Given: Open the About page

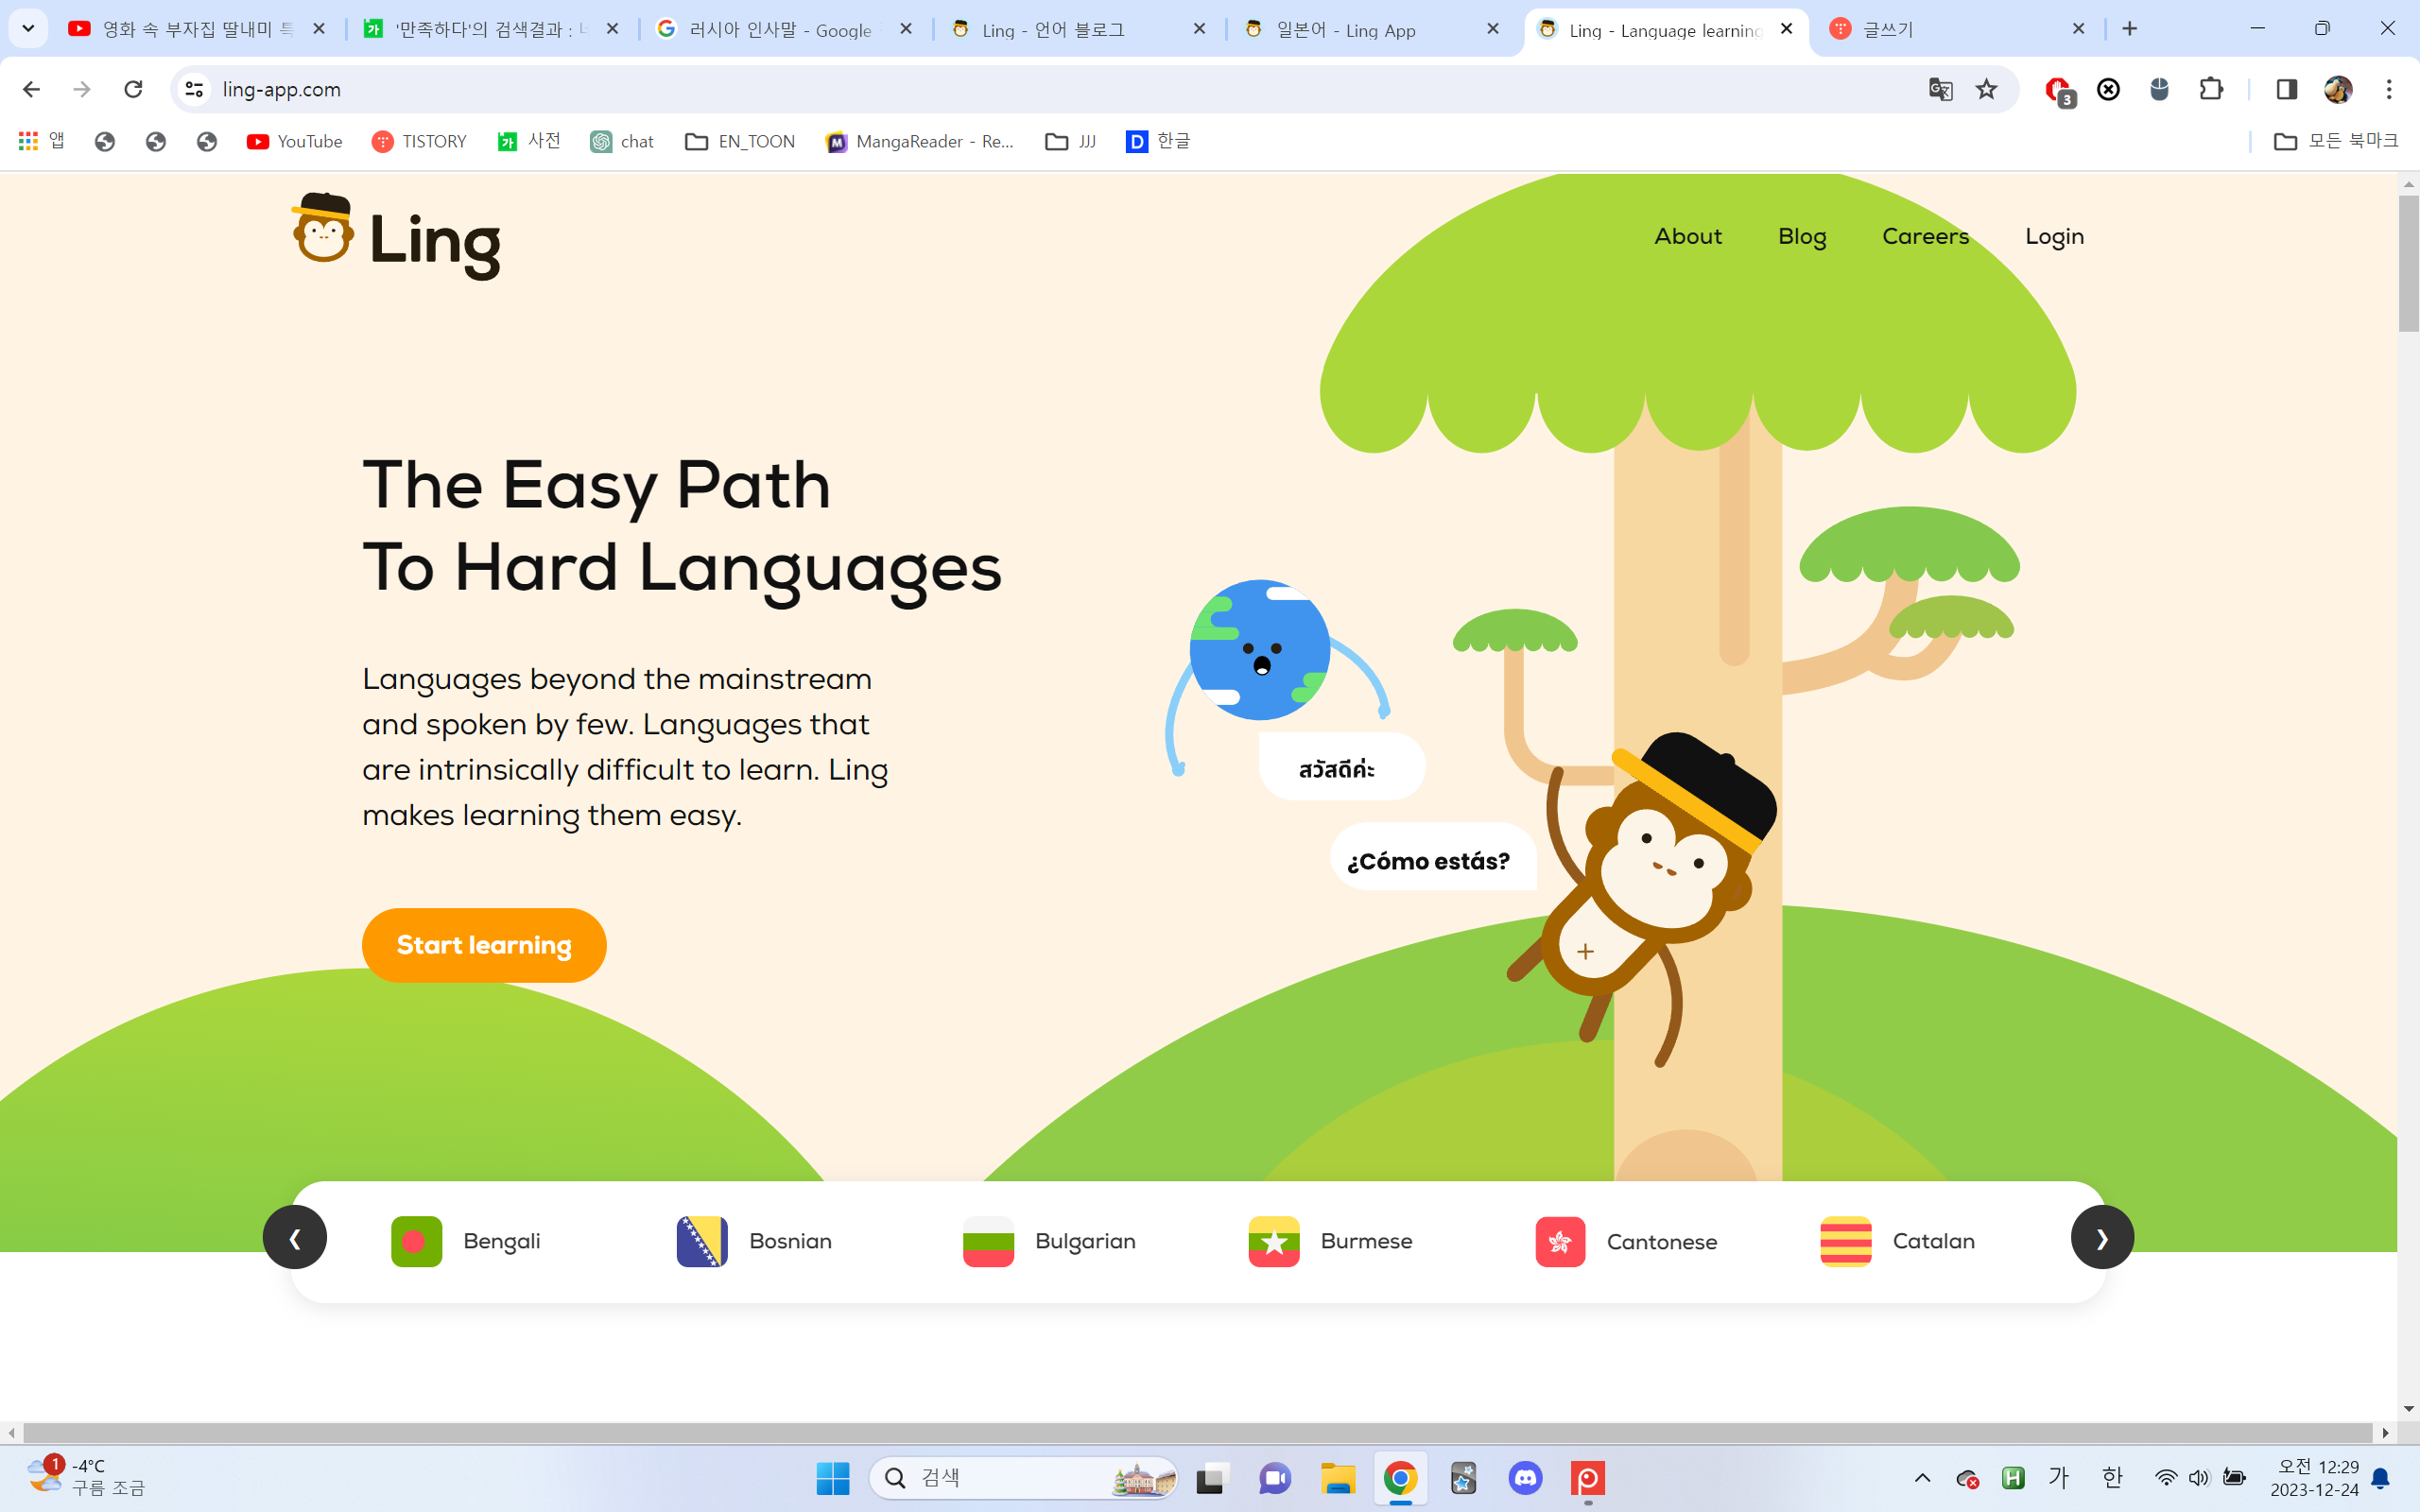Looking at the screenshot, I should (x=1688, y=236).
